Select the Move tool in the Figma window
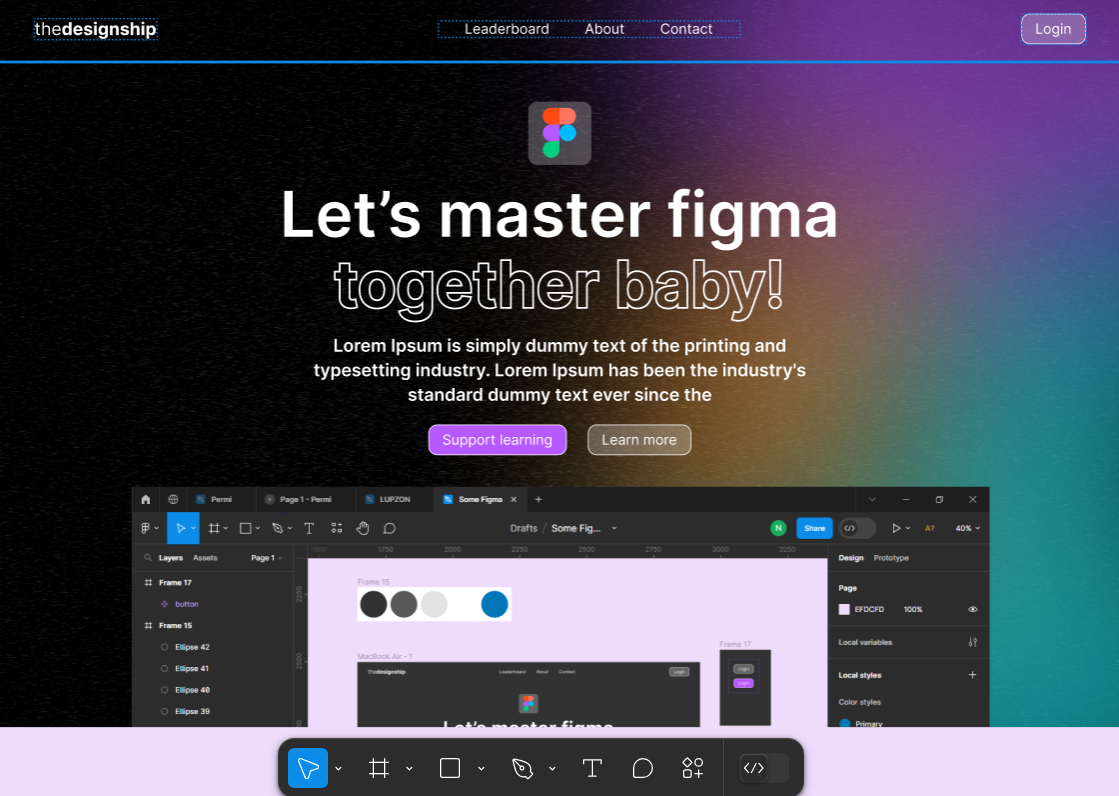1119x796 pixels. pyautogui.click(x=181, y=528)
